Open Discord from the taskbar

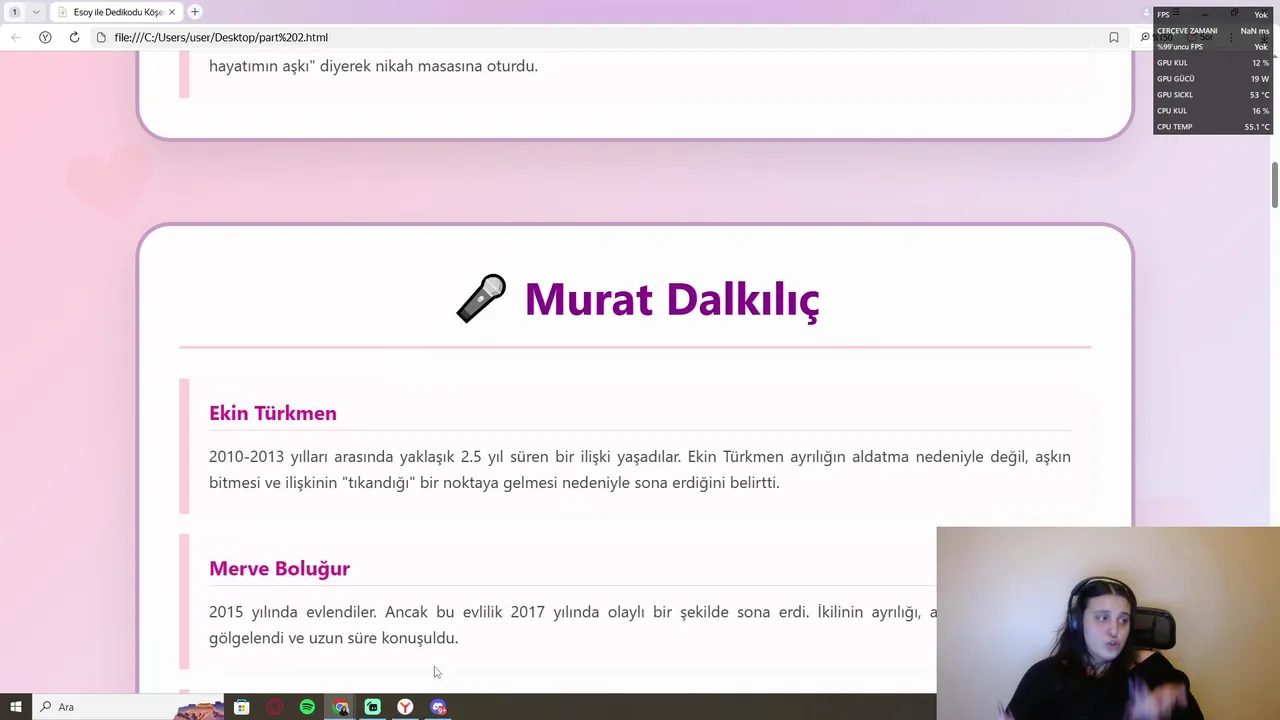438,707
